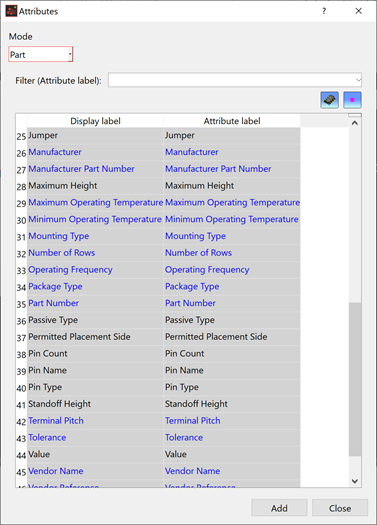
Task: Click the Attributes app icon in title bar
Action: pyautogui.click(x=11, y=11)
